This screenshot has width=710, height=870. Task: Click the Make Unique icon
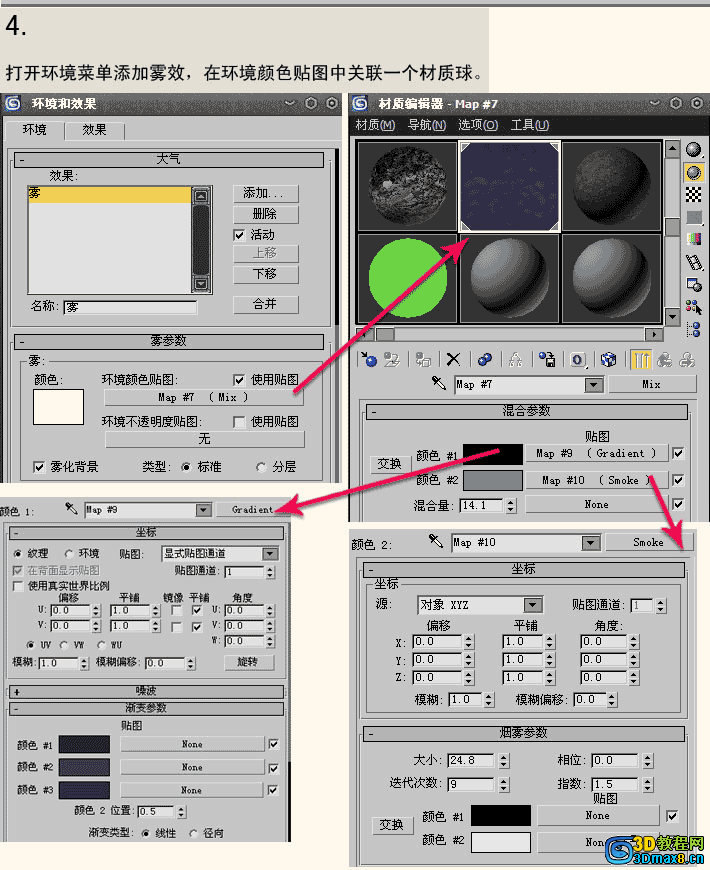515,360
